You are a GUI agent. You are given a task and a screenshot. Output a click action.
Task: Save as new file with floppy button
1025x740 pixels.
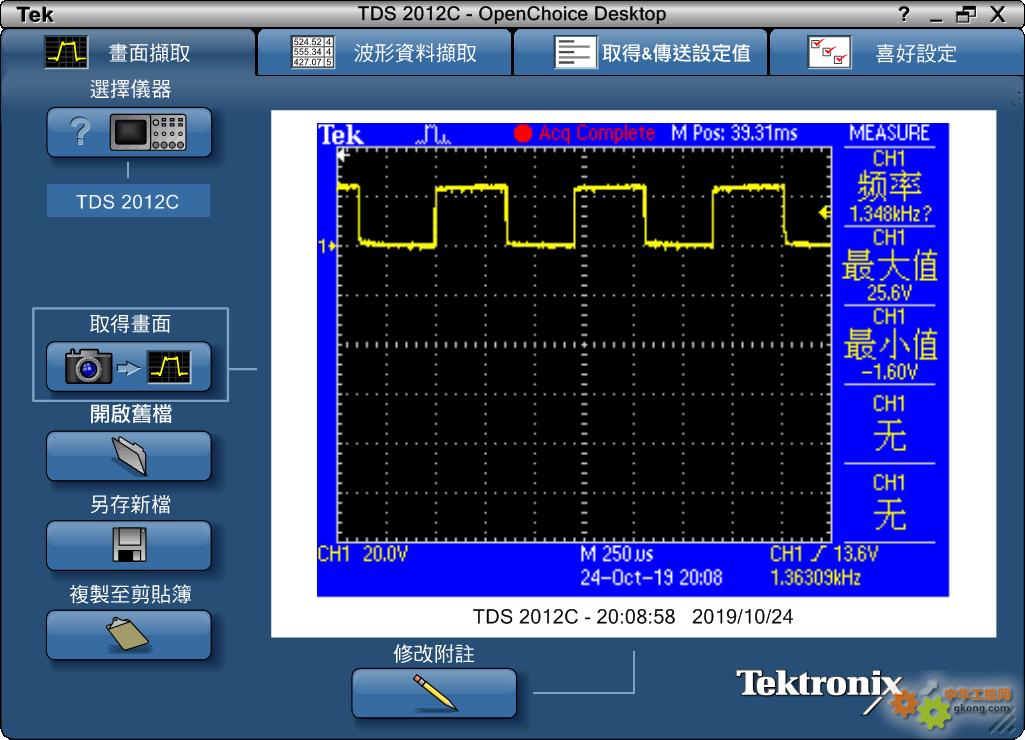point(129,546)
